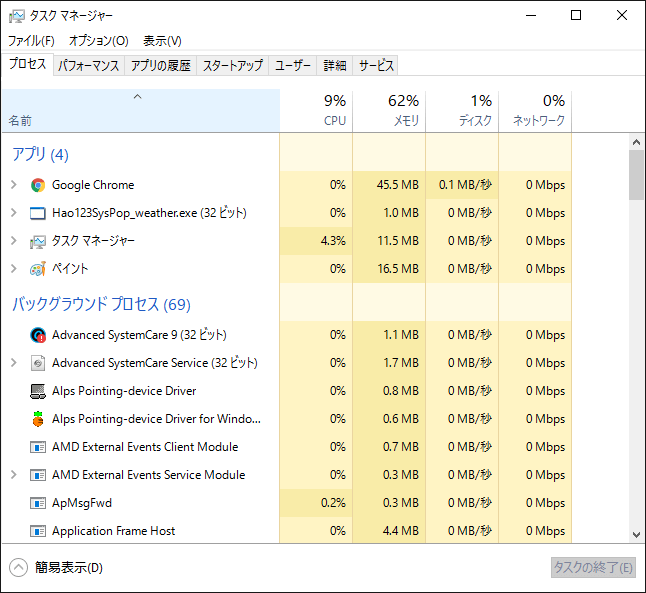Sort by the メモリ column header
This screenshot has width=646, height=593.
click(x=389, y=111)
